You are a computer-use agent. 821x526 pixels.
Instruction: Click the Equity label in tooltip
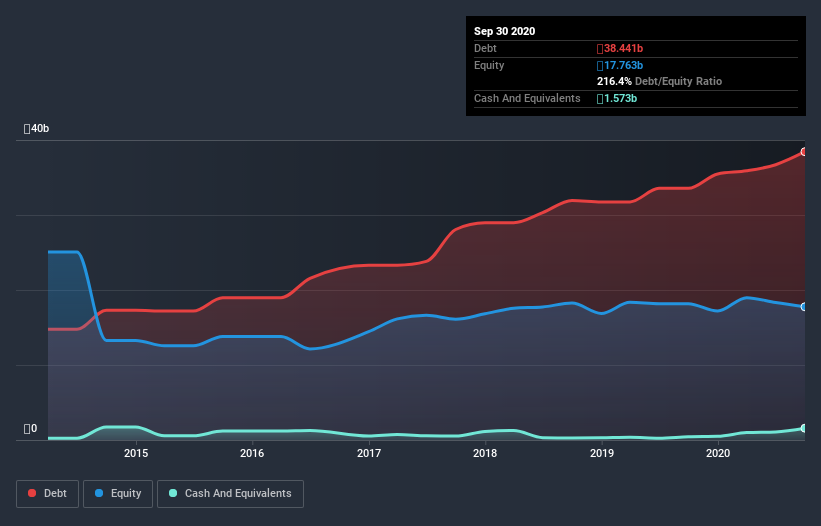click(x=489, y=65)
